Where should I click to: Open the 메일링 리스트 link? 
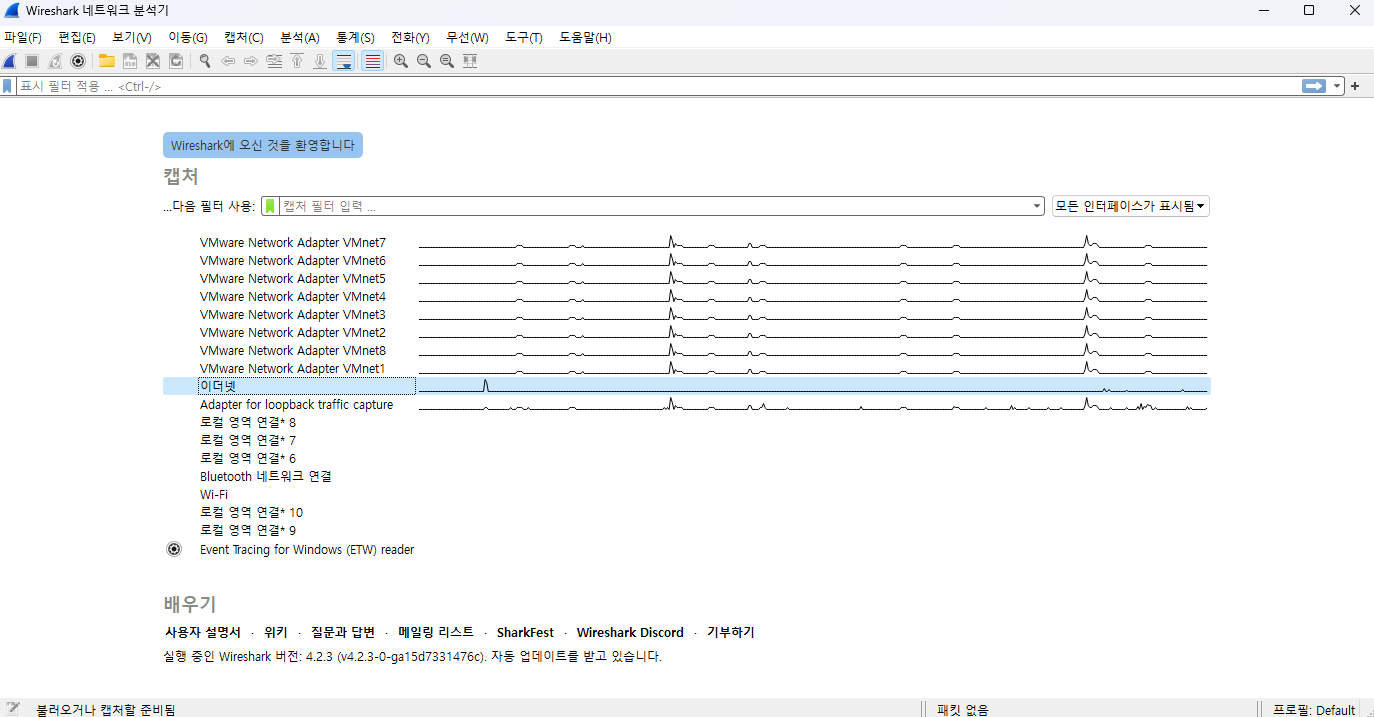(x=436, y=633)
